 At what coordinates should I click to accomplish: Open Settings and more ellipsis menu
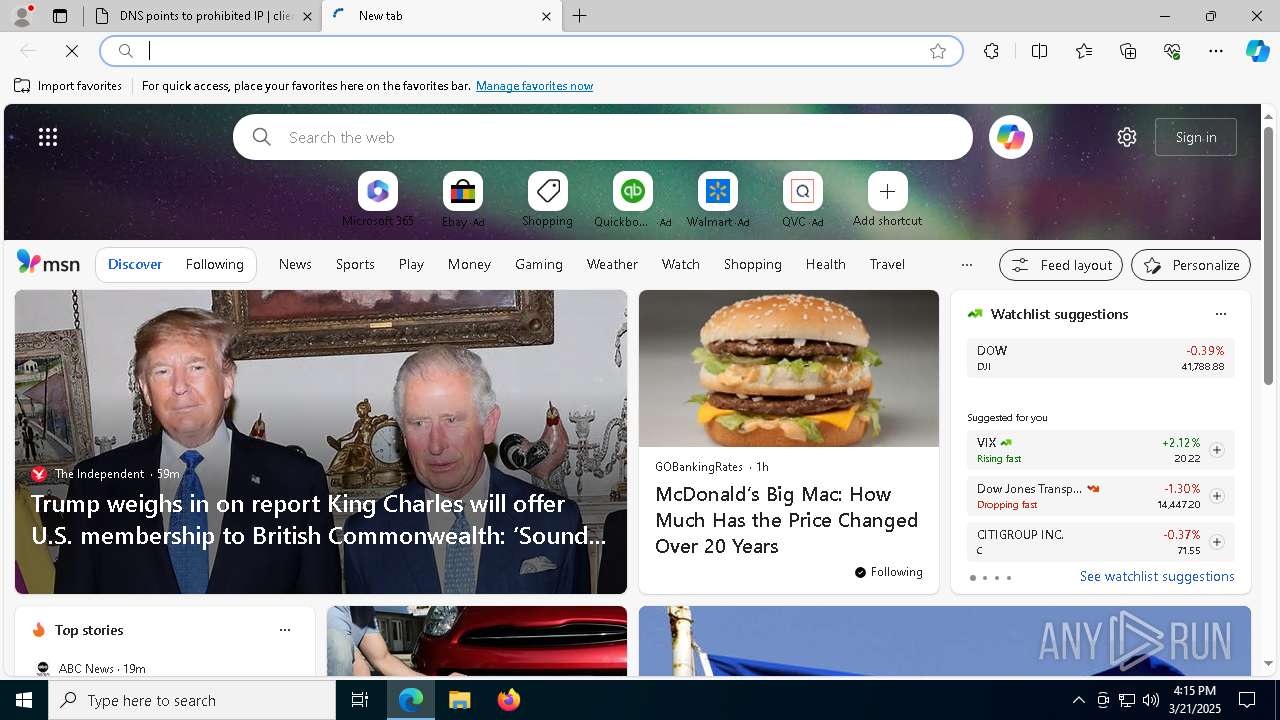point(1216,51)
